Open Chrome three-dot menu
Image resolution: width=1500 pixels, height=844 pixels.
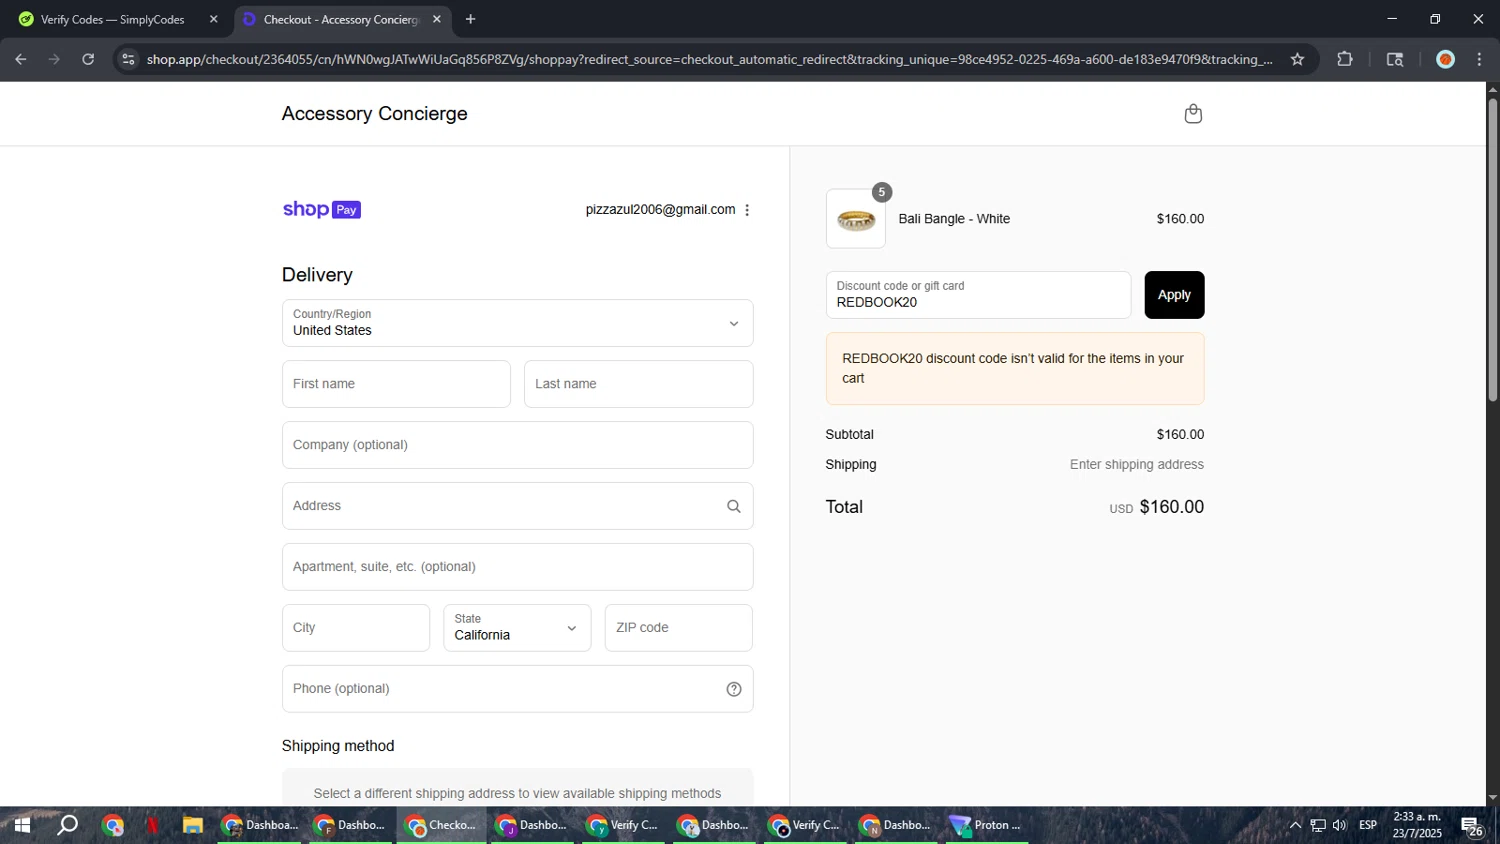tap(1480, 60)
